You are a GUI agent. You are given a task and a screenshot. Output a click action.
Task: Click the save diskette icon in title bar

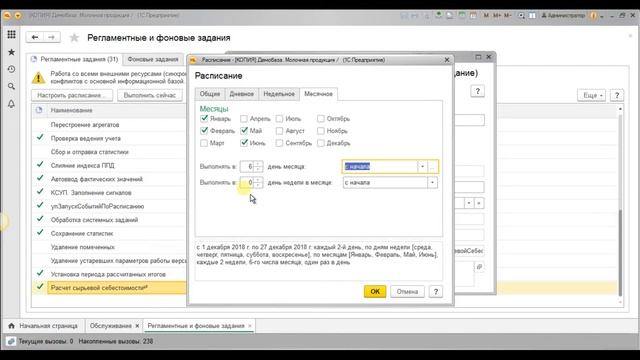coord(404,16)
